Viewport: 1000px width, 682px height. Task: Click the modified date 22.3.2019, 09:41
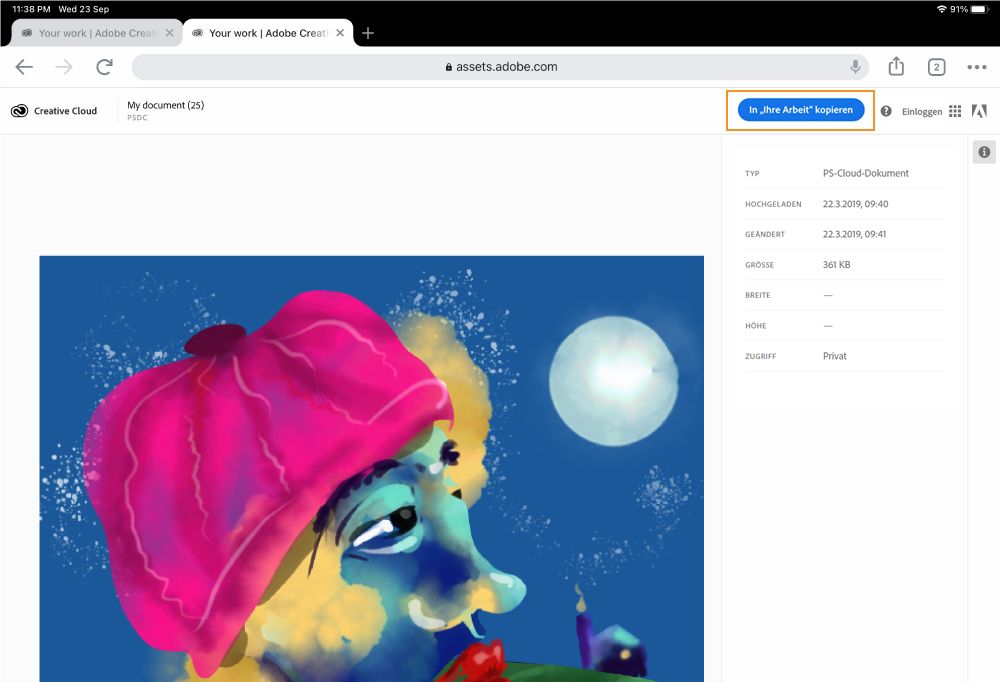click(x=854, y=234)
